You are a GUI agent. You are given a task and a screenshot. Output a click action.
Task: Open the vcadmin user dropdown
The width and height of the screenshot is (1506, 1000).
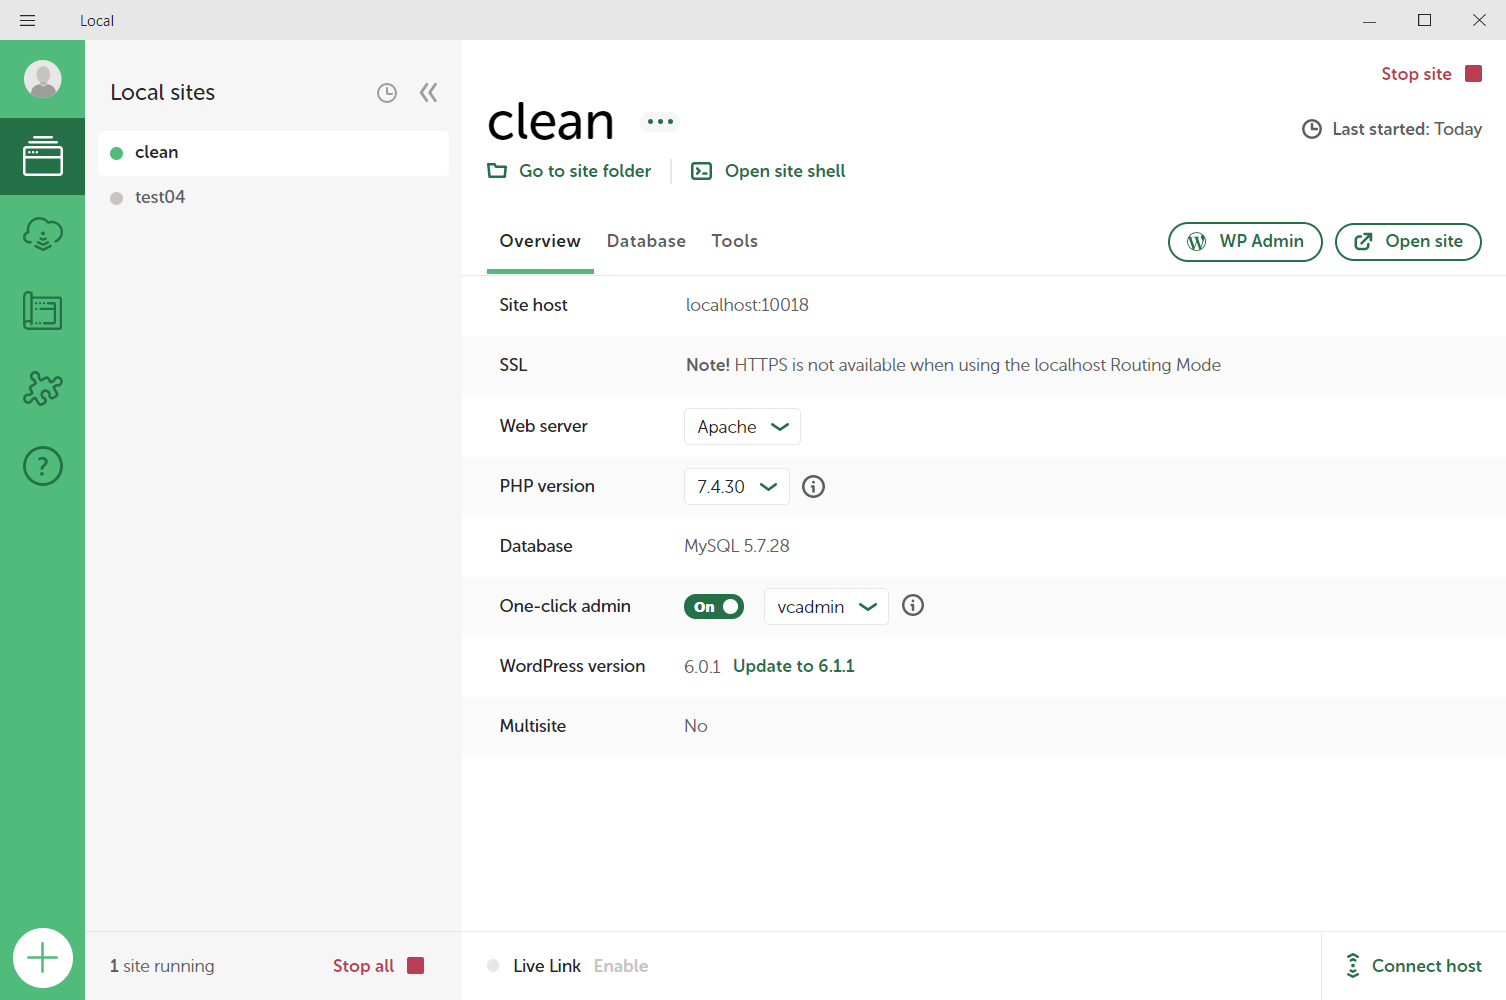click(x=826, y=607)
